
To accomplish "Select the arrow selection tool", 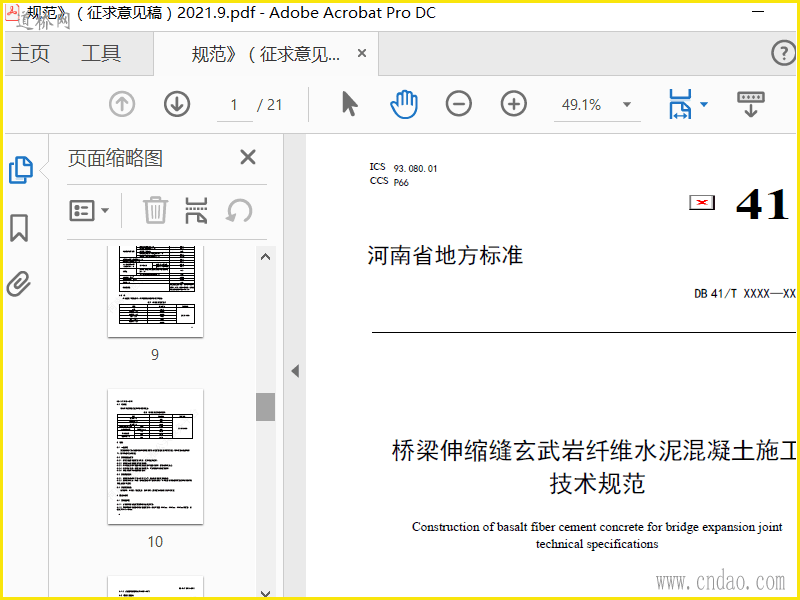I will point(349,104).
